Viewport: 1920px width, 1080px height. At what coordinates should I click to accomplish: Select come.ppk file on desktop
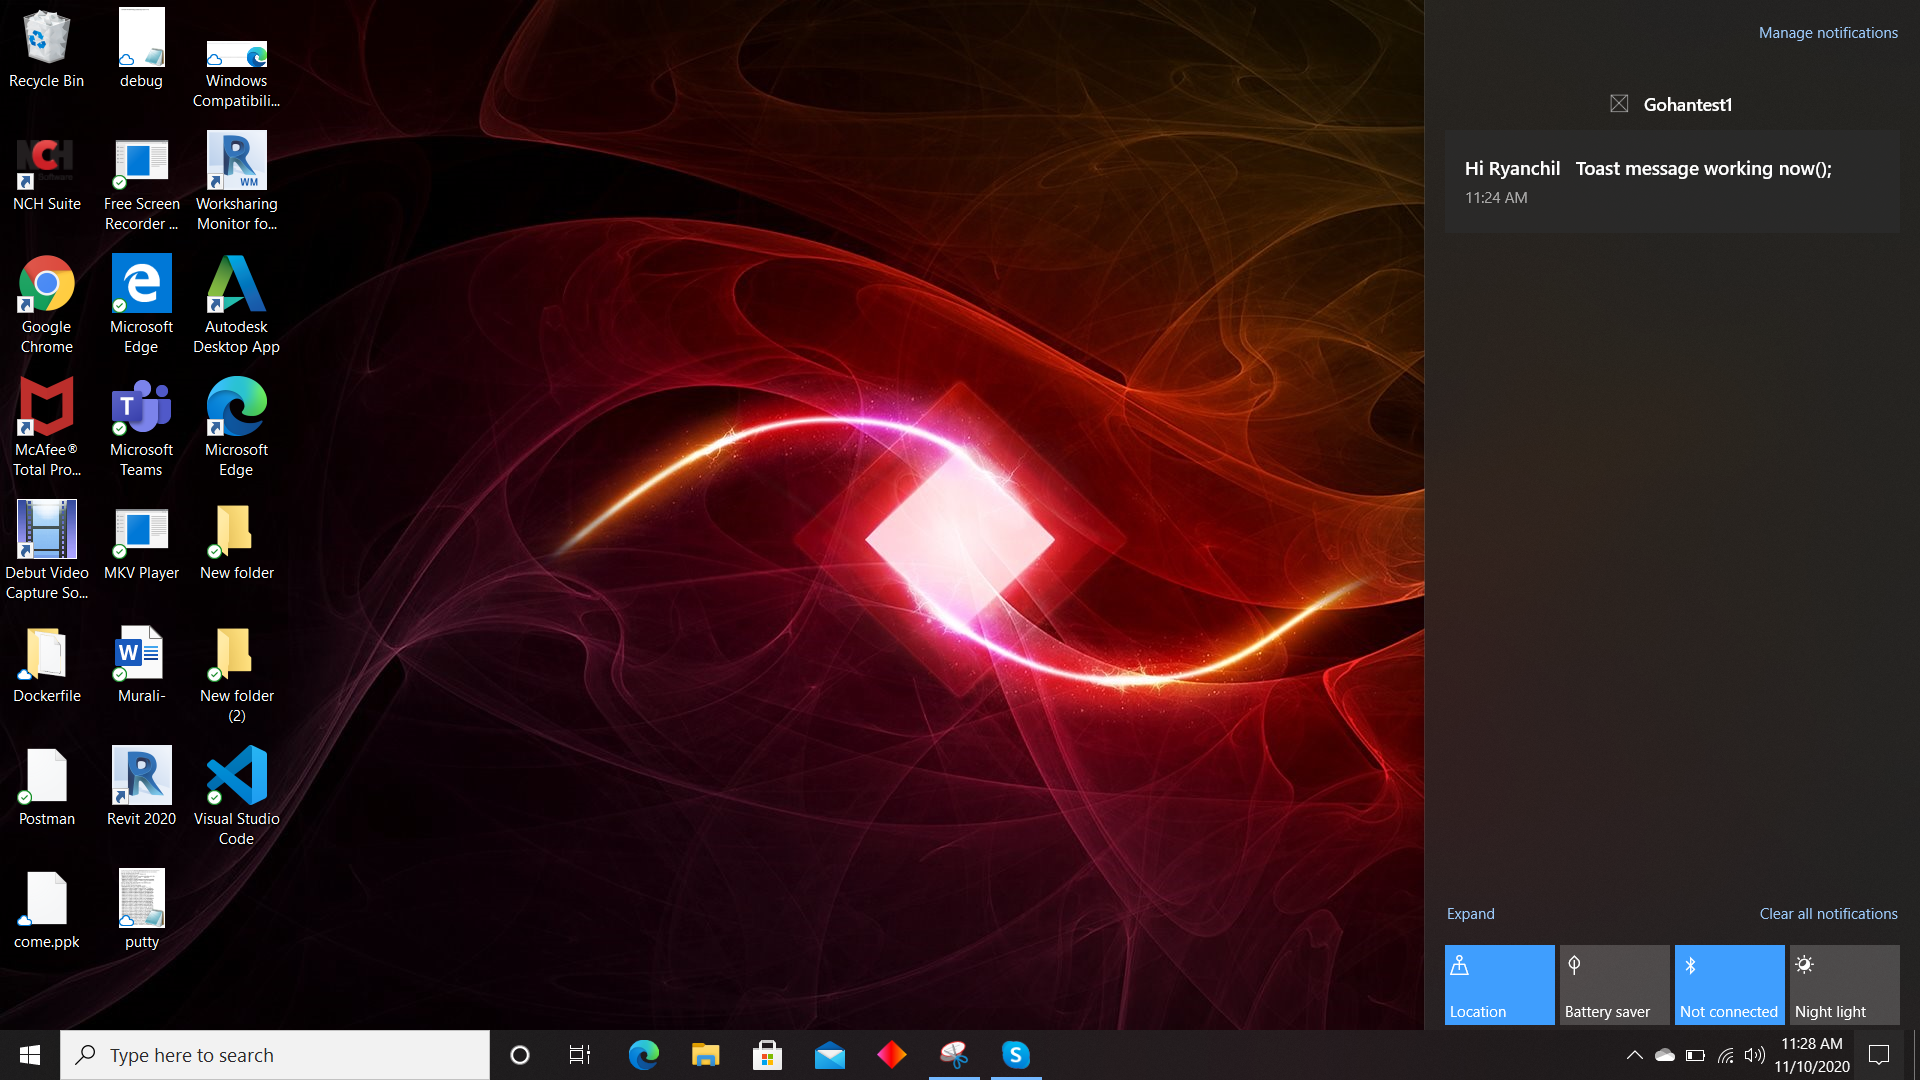46,910
